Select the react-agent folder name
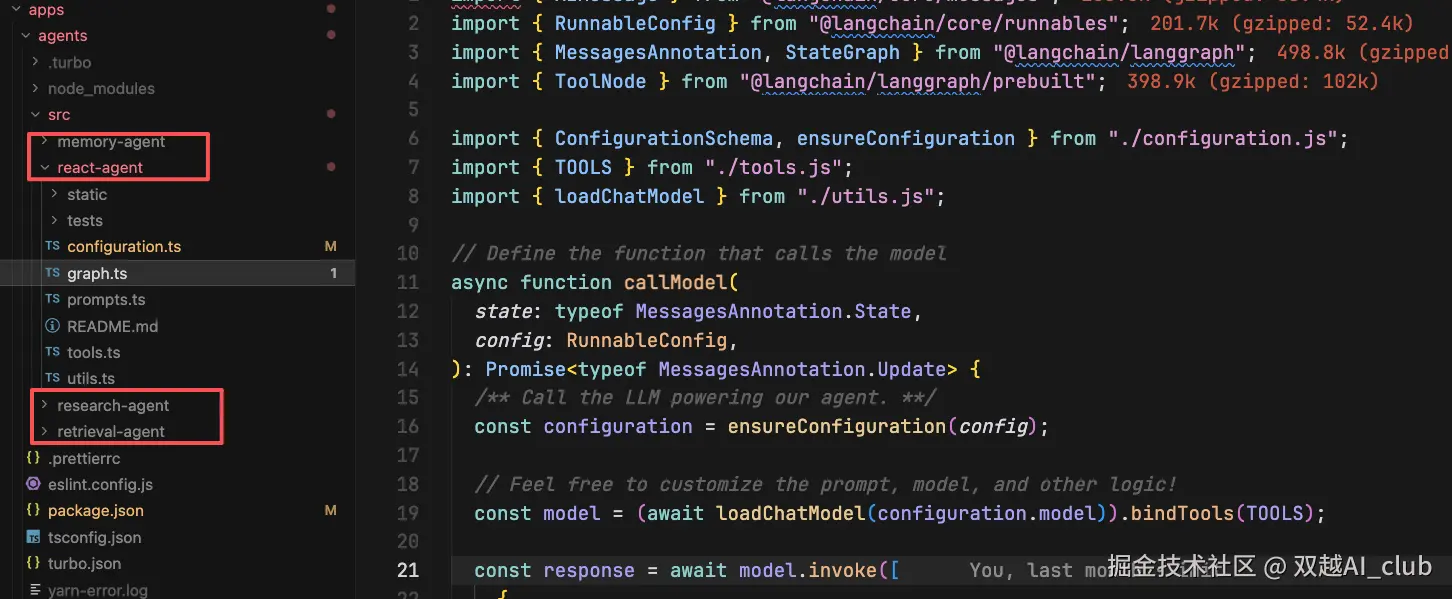The image size is (1452, 599). [x=100, y=167]
